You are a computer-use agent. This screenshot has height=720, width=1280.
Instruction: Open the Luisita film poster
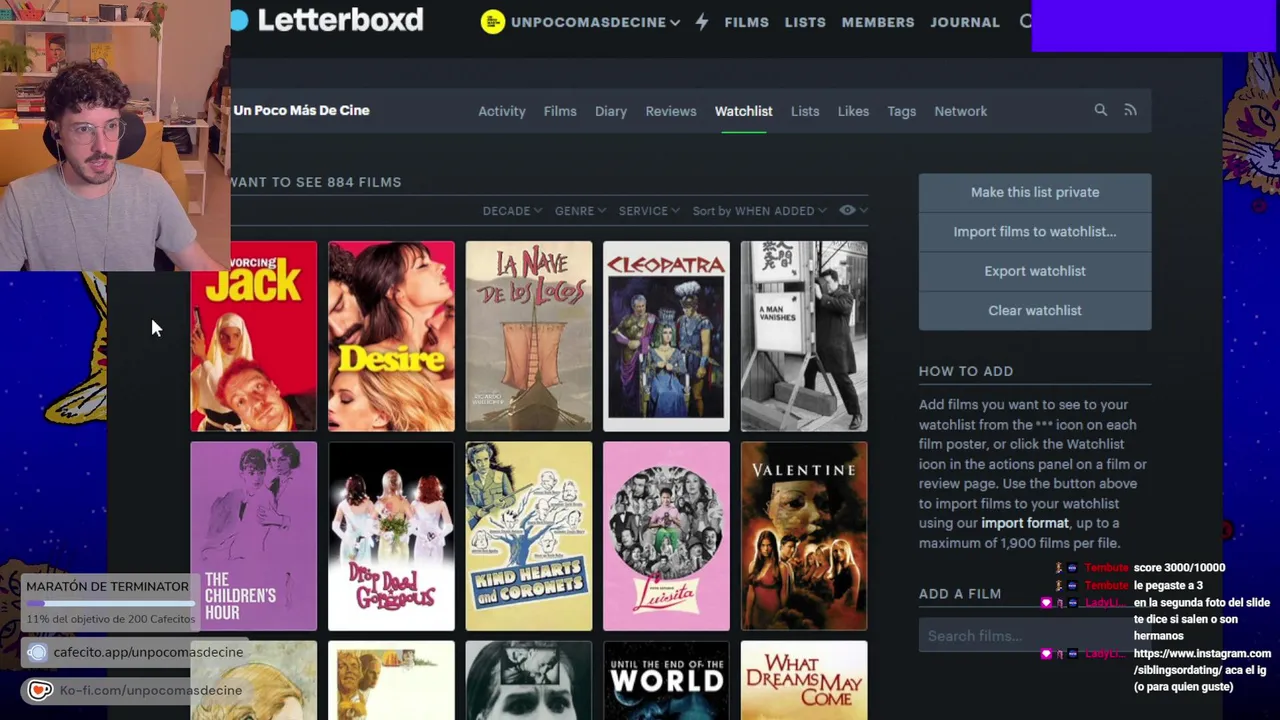tap(666, 536)
